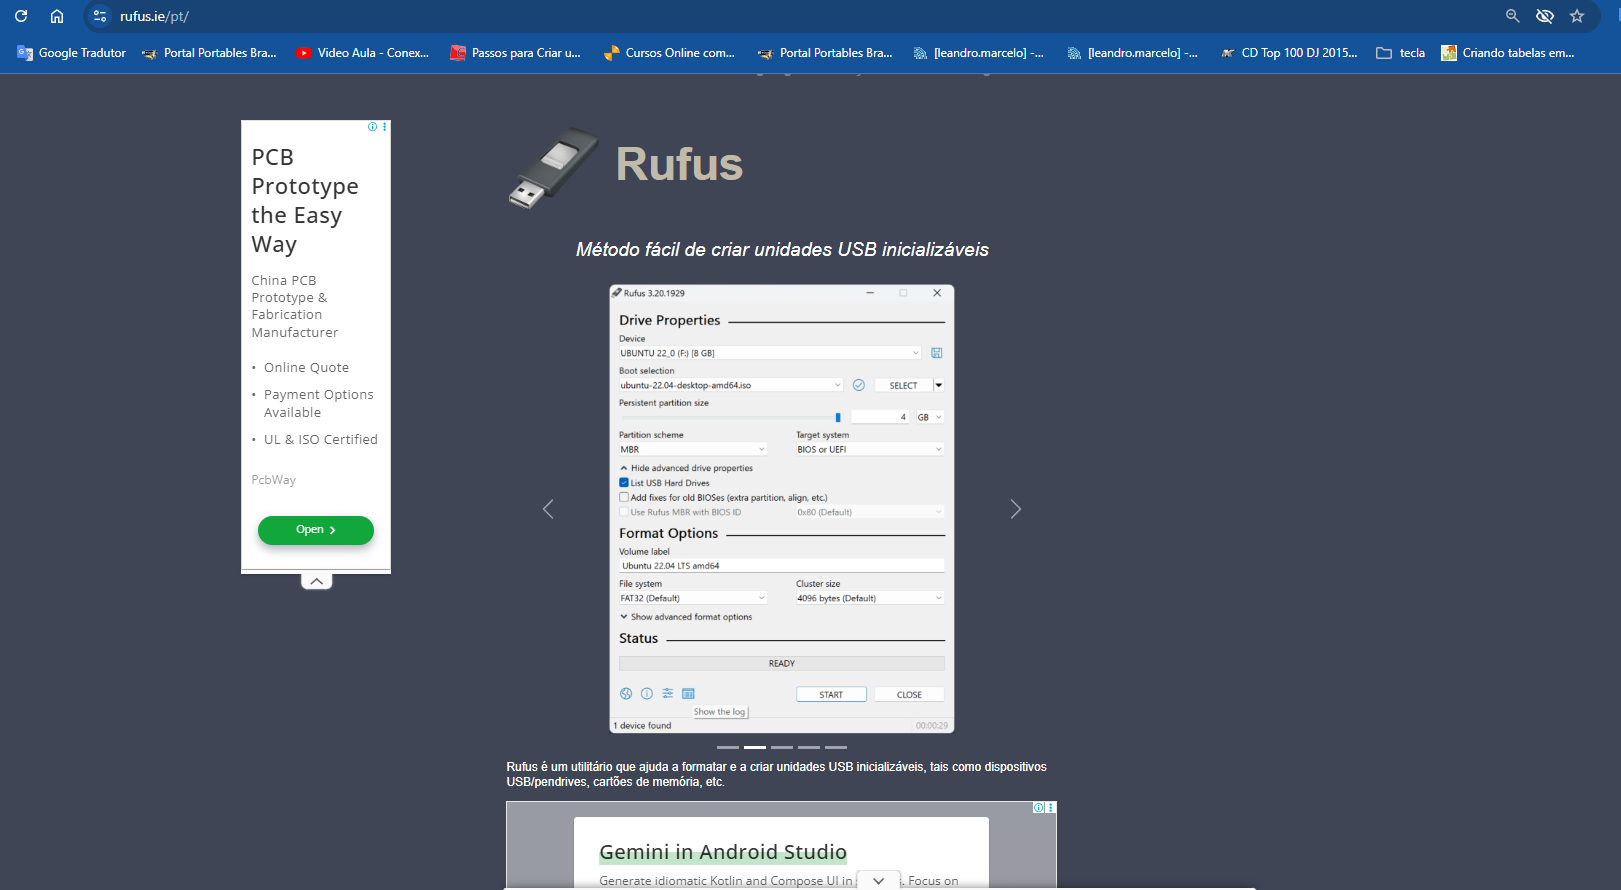This screenshot has height=890, width=1621.
Task: Click the options dots on the PCB Prototype ad
Action: [384, 127]
